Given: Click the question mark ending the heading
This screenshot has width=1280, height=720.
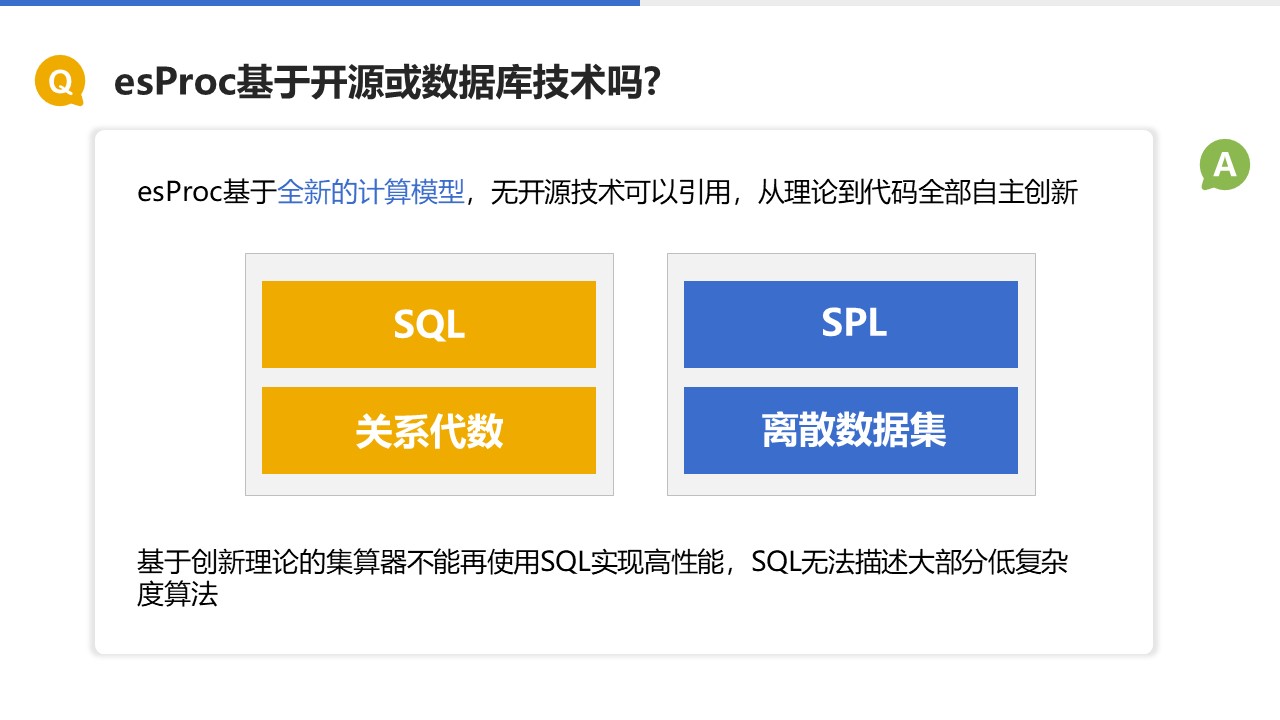Looking at the screenshot, I should (x=649, y=82).
